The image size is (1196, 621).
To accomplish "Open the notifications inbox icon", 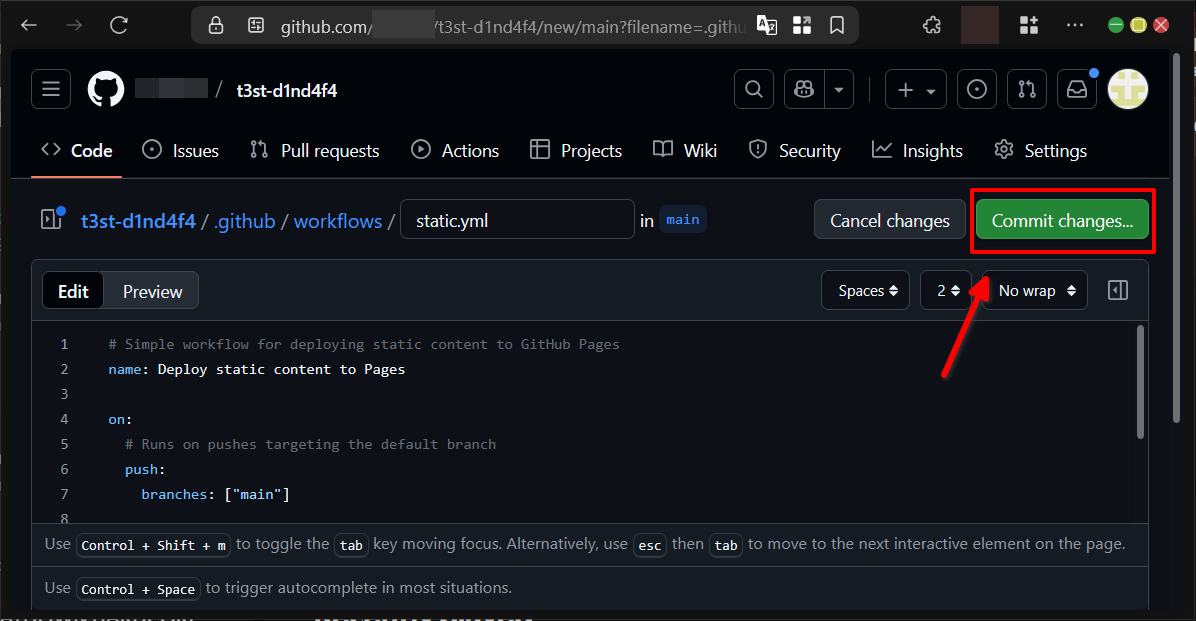I will (x=1077, y=89).
